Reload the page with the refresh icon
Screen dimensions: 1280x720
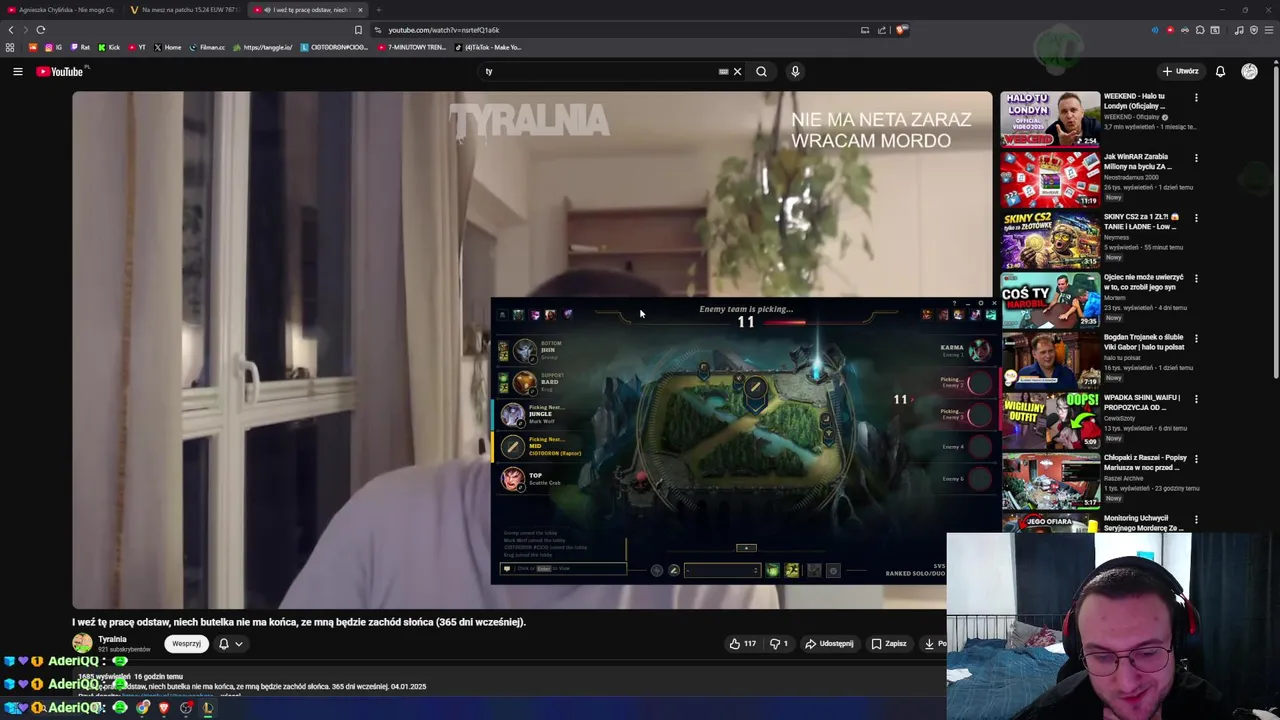click(x=40, y=30)
